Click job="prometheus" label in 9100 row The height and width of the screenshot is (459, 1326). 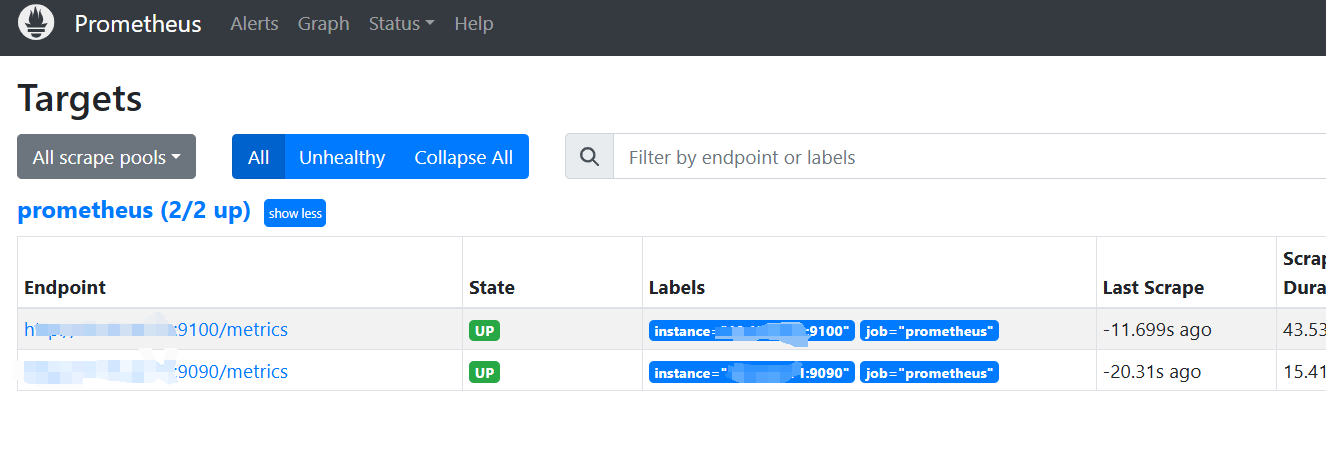(929, 331)
